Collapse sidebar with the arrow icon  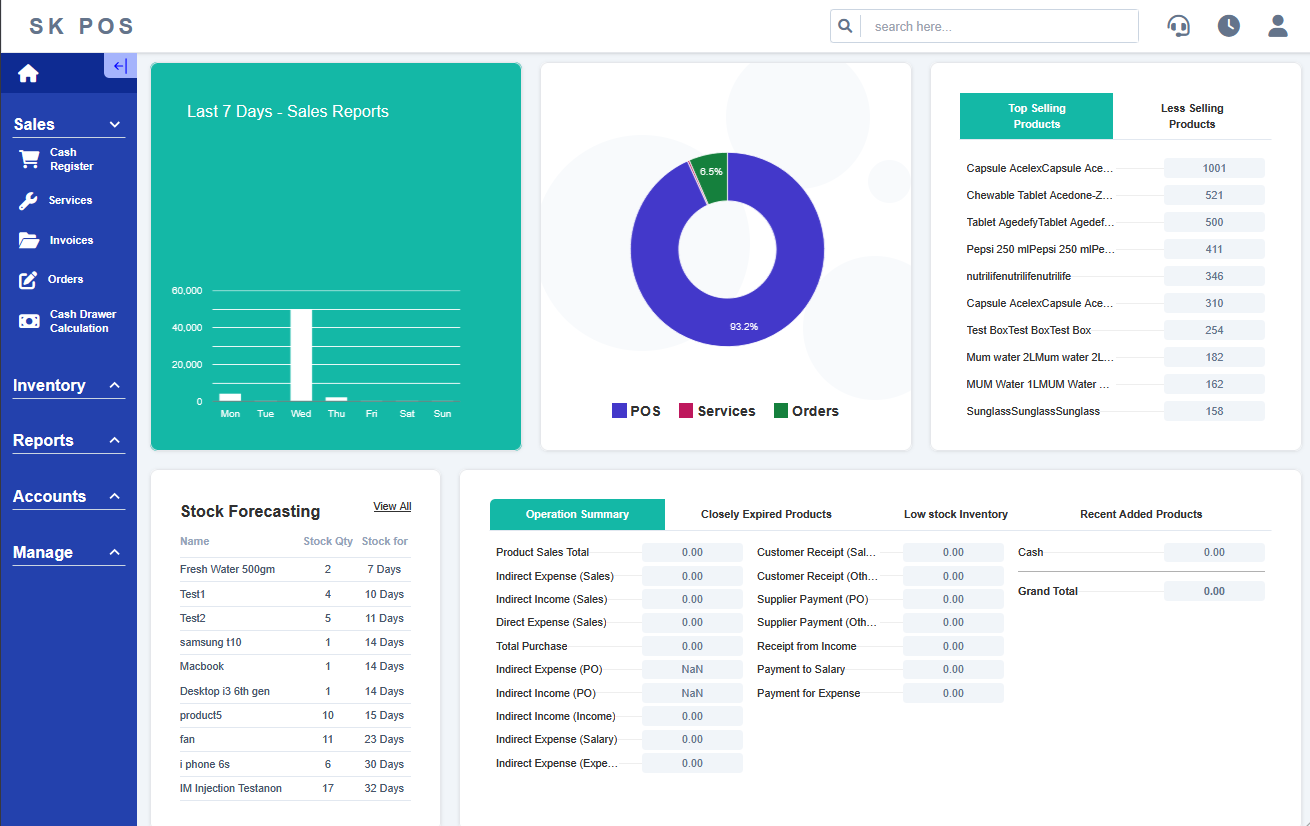pos(120,66)
